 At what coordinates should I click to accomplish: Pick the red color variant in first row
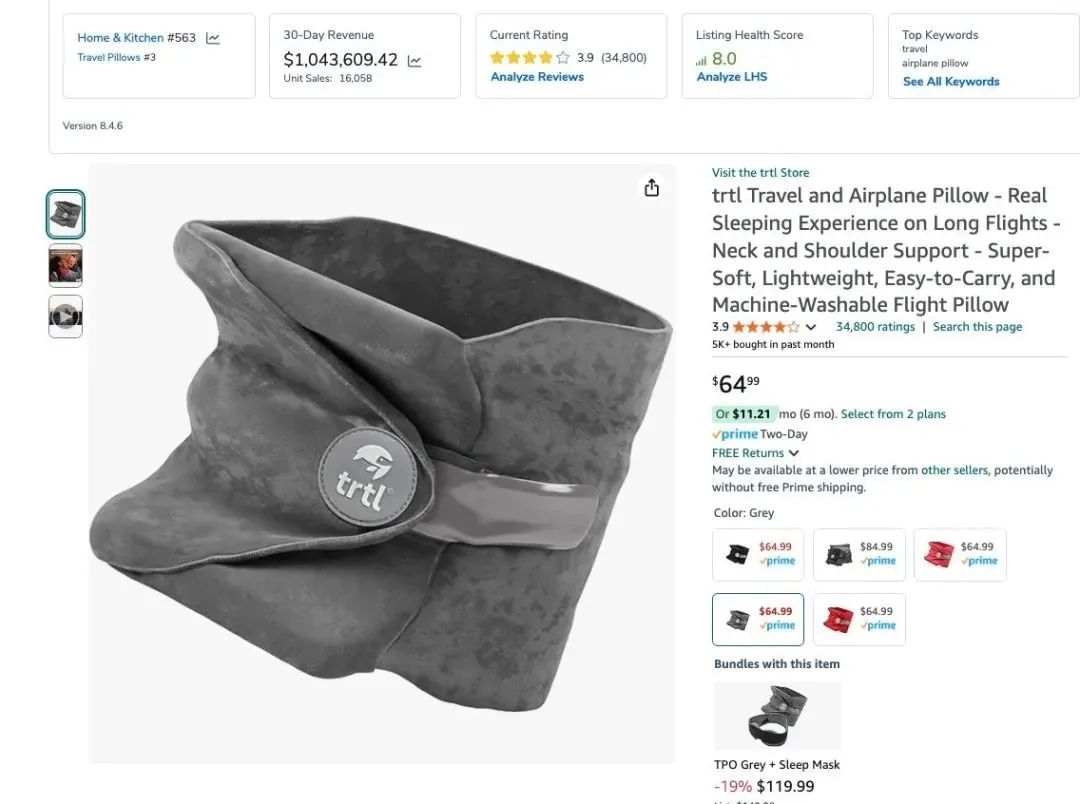tap(960, 555)
